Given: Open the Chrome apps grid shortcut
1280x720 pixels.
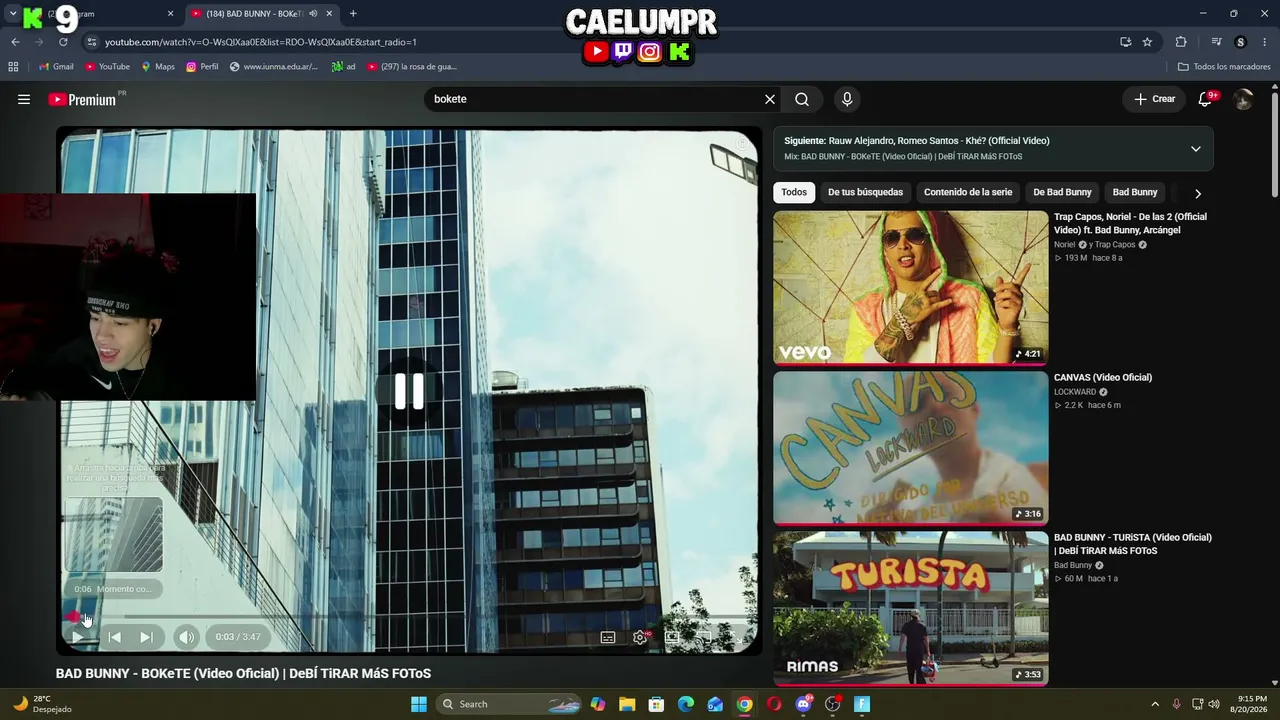Looking at the screenshot, I should click(13, 67).
